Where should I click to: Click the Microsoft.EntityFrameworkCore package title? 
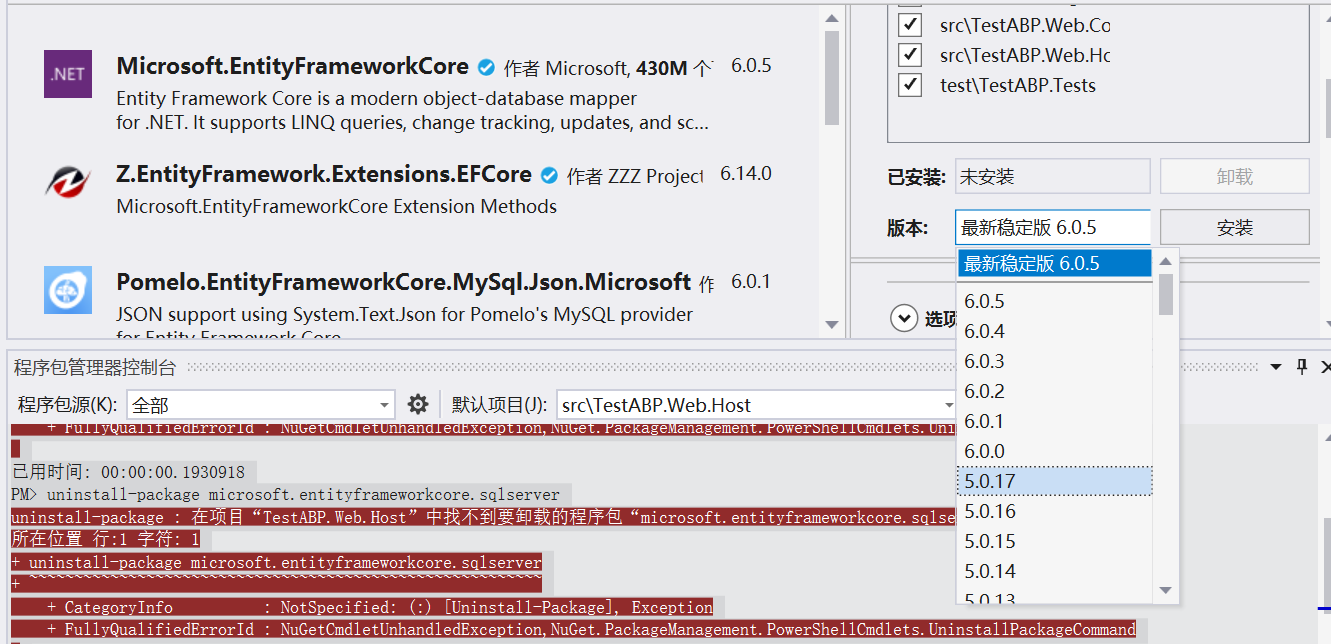pyautogui.click(x=292, y=67)
